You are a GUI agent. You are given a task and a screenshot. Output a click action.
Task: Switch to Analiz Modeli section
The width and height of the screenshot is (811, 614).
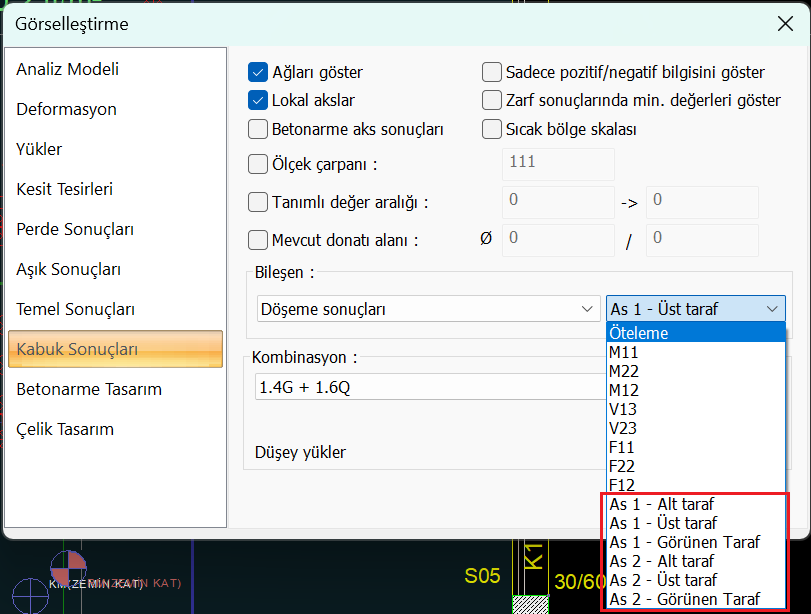click(x=68, y=69)
